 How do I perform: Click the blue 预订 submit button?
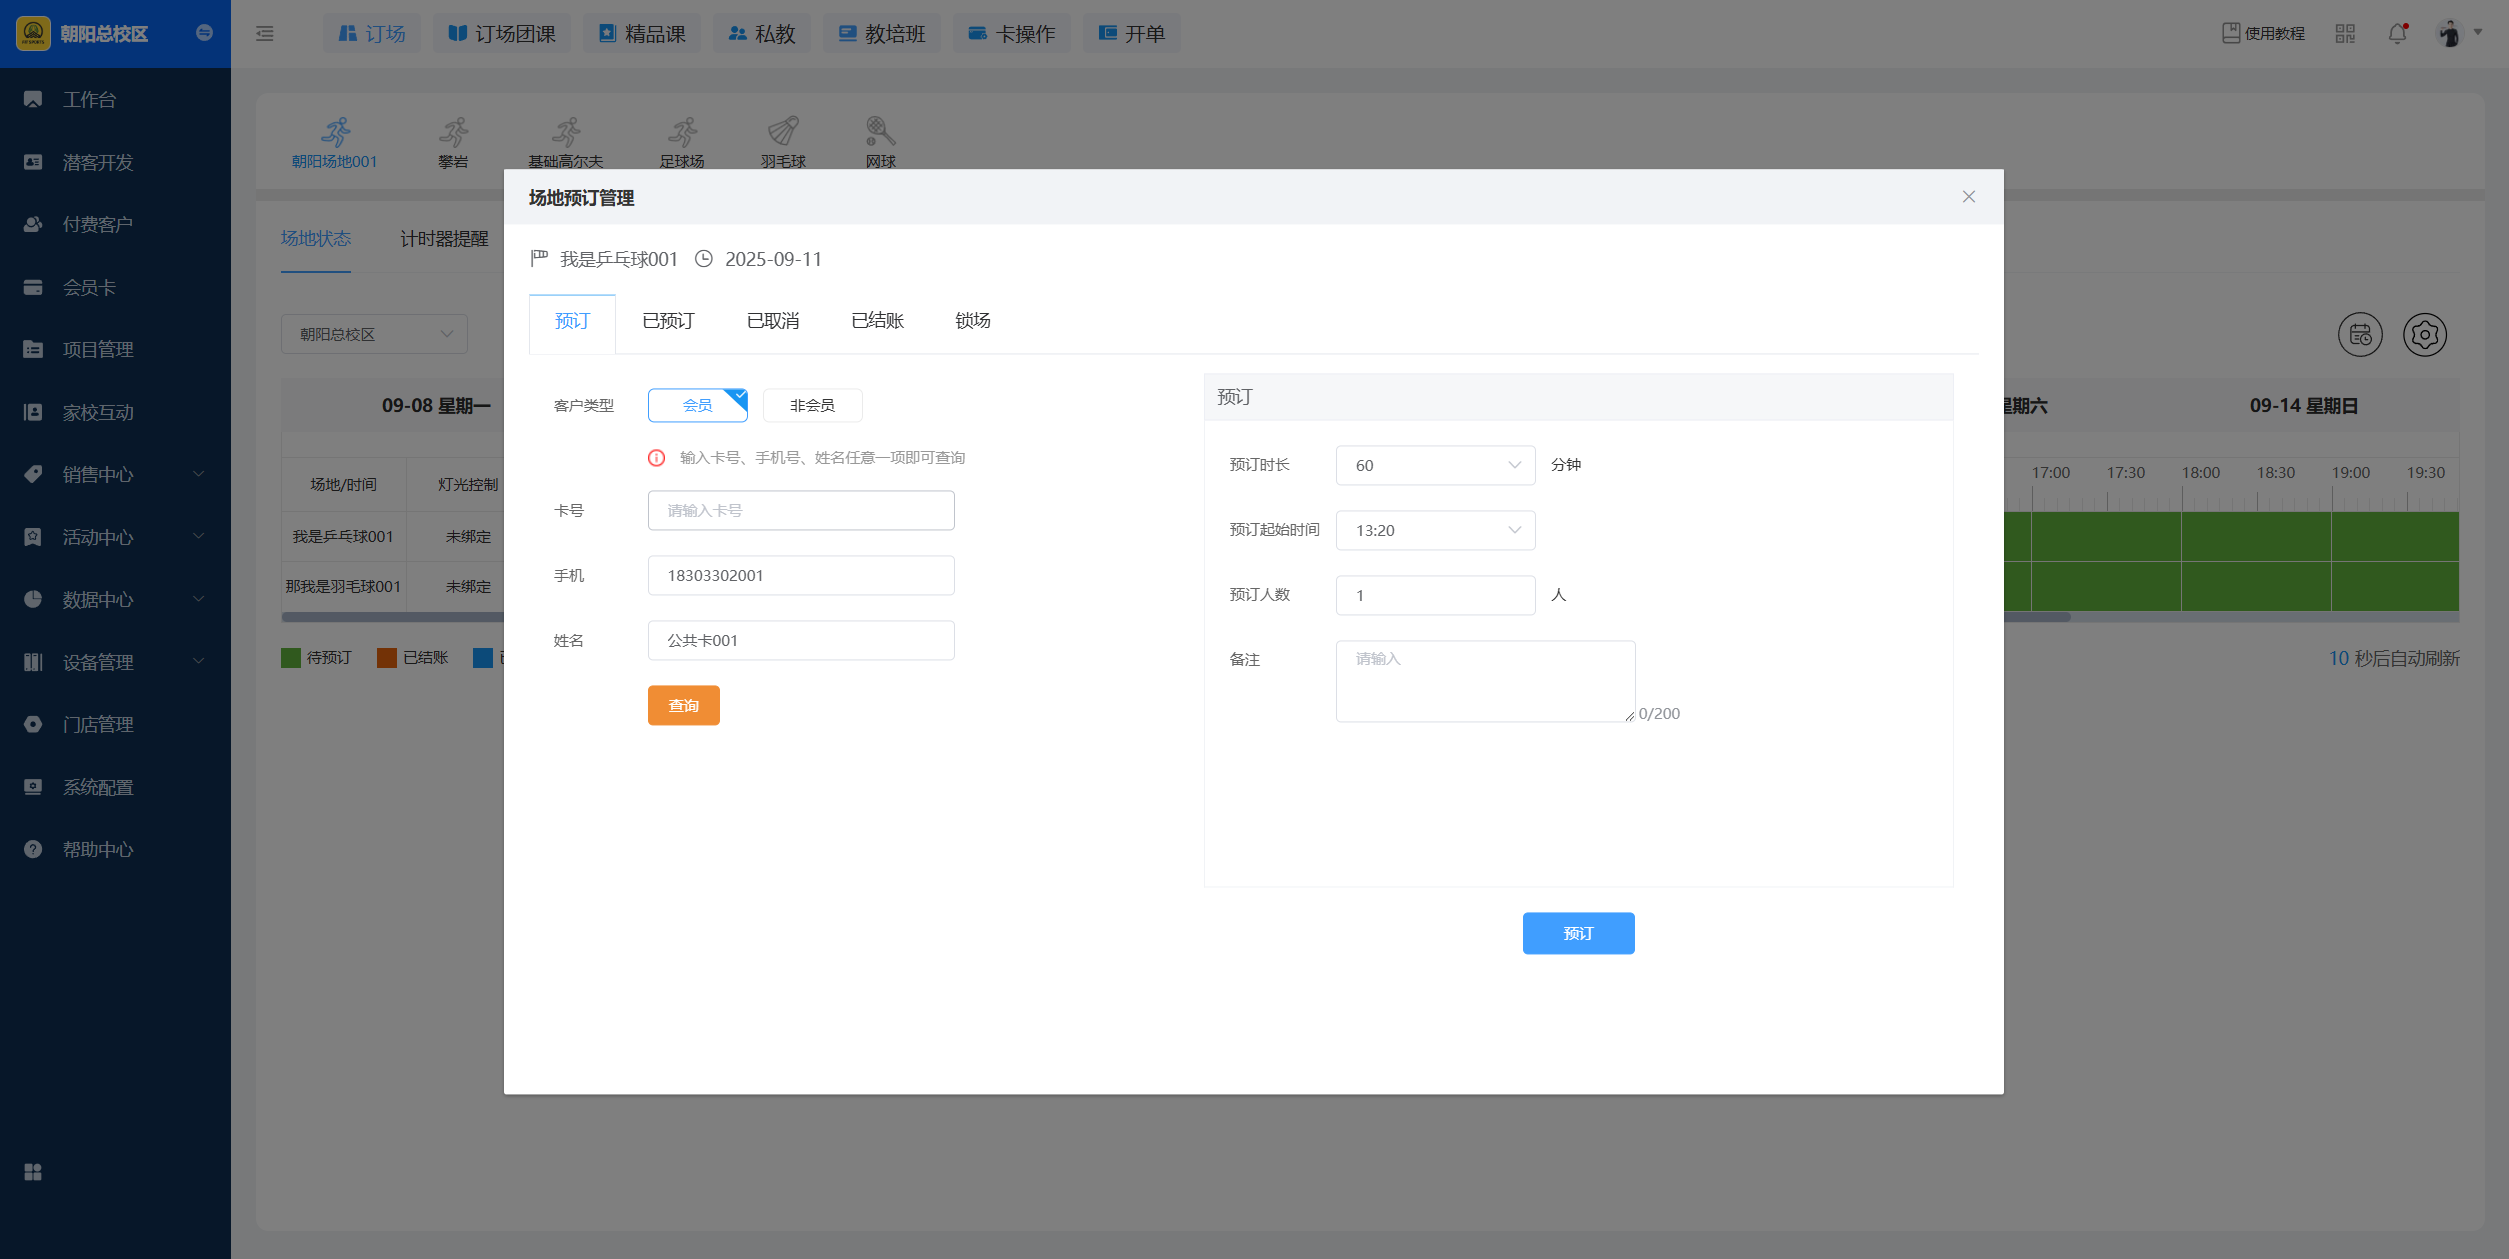tap(1578, 933)
